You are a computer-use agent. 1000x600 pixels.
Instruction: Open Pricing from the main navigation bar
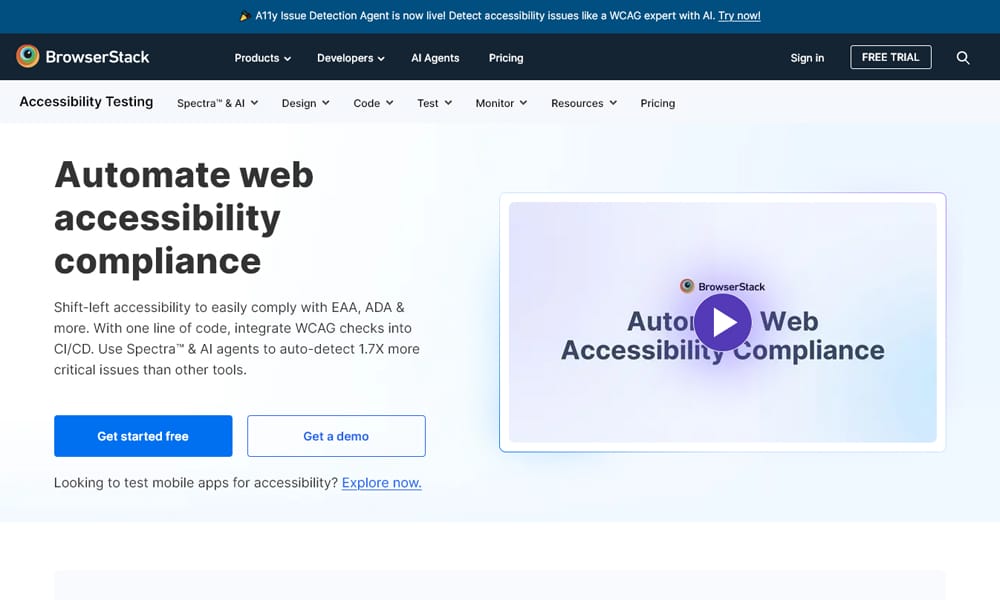506,58
